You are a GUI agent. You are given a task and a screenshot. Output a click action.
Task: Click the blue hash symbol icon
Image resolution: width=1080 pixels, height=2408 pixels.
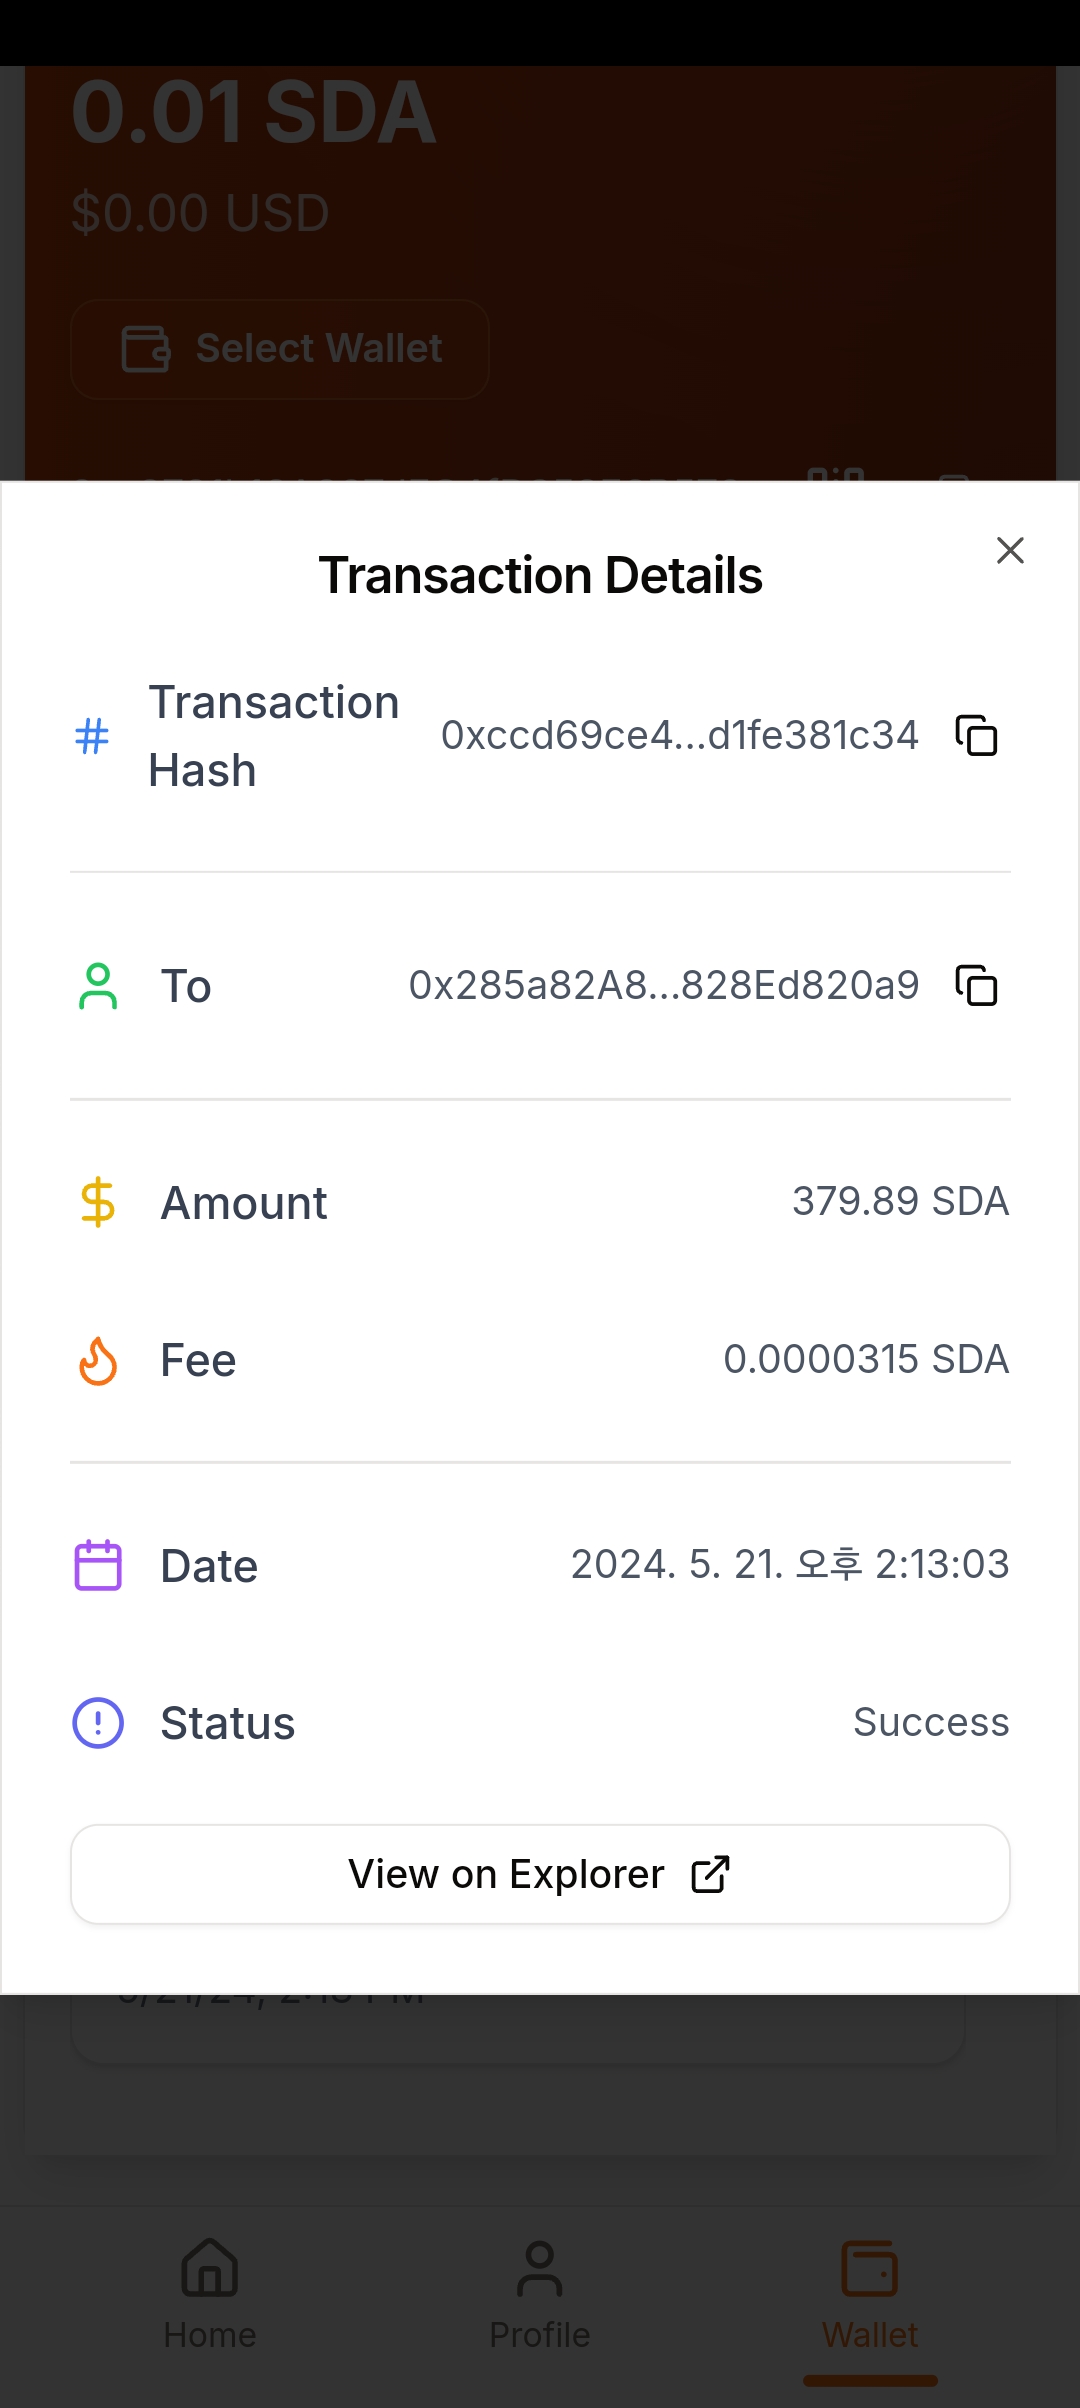pos(92,737)
